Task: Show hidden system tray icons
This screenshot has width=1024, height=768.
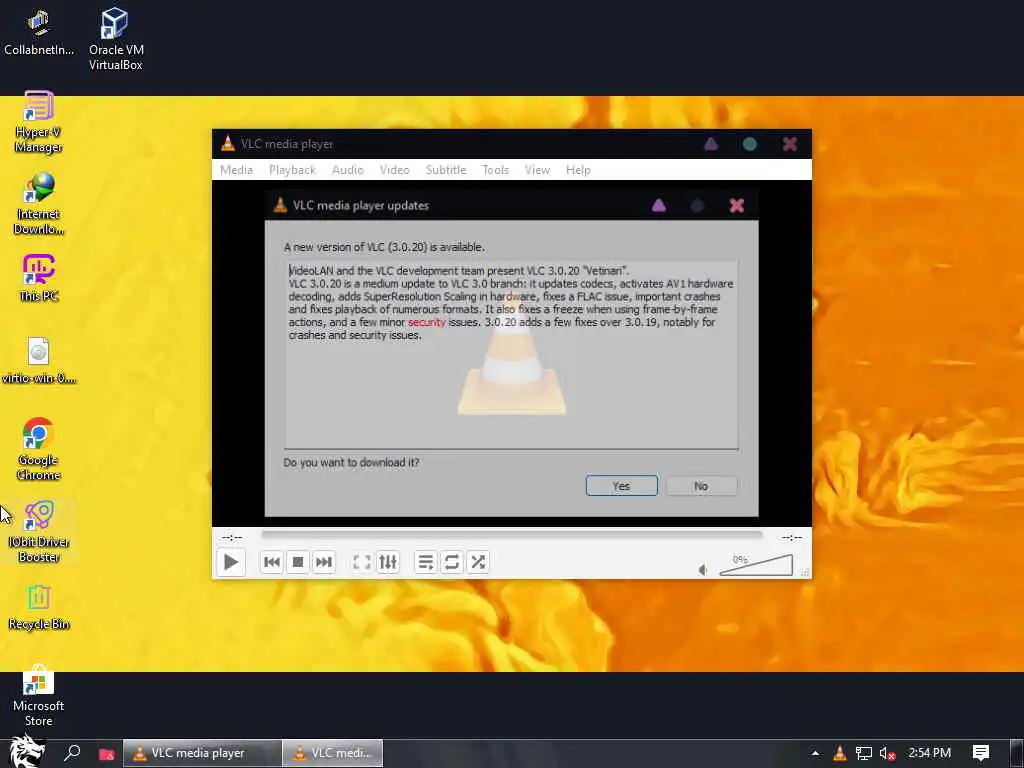Action: click(x=815, y=753)
